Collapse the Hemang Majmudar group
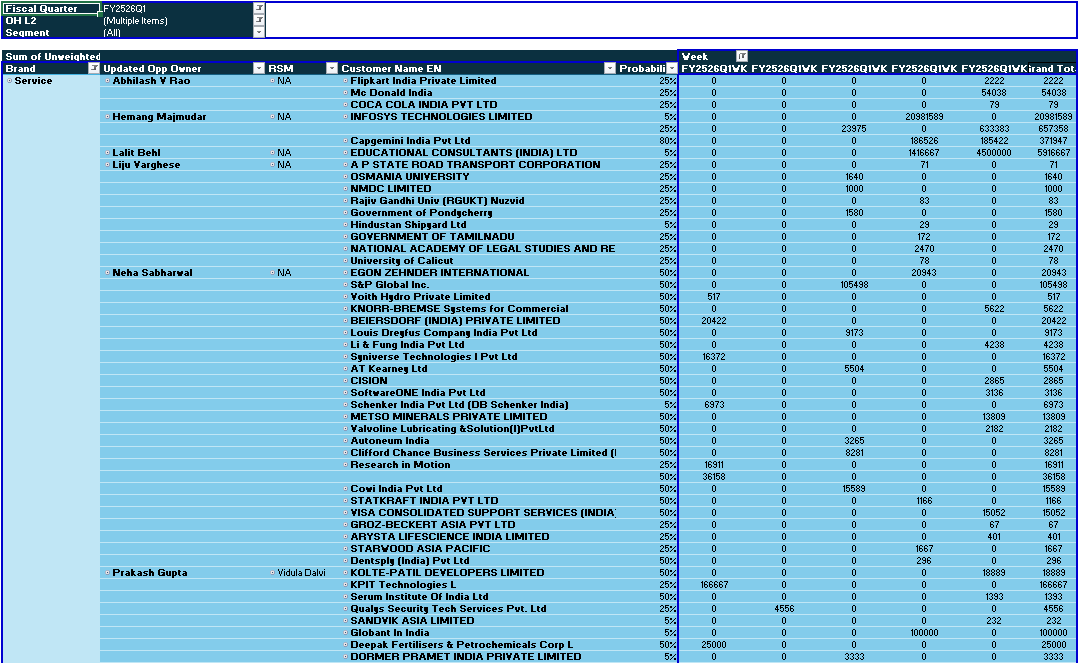Screen dimensions: 1078x663 click(107, 116)
